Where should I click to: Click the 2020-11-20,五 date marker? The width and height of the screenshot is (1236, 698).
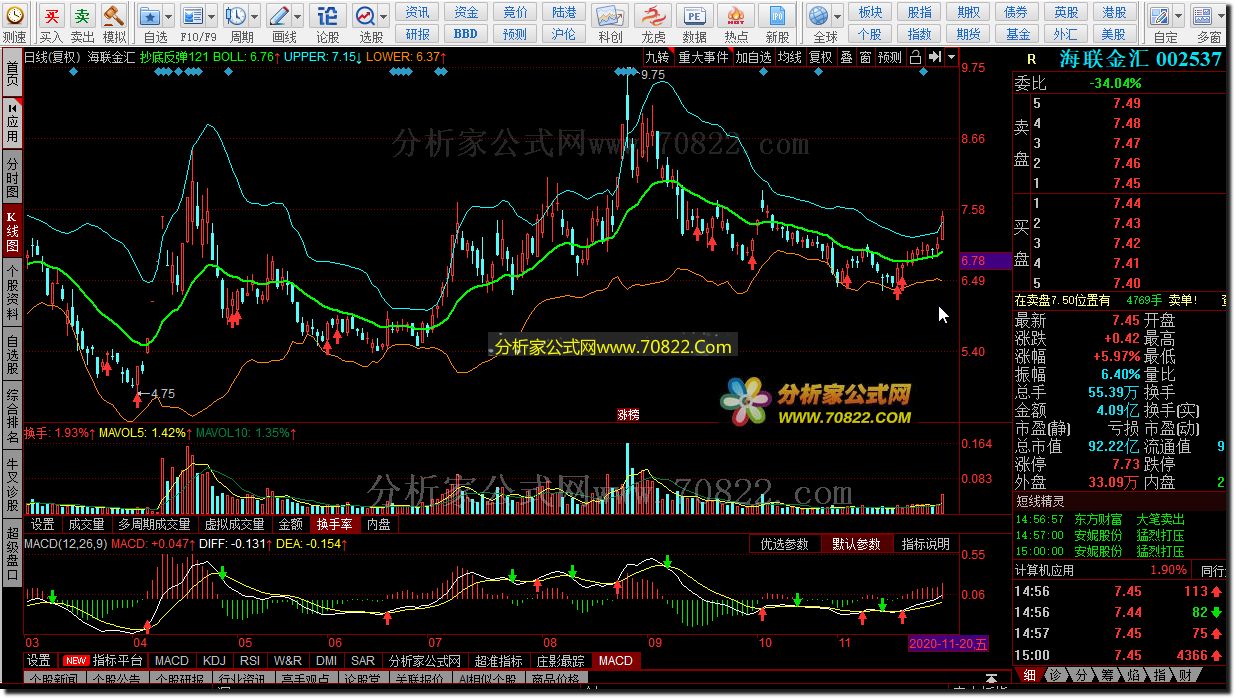pyautogui.click(x=948, y=643)
